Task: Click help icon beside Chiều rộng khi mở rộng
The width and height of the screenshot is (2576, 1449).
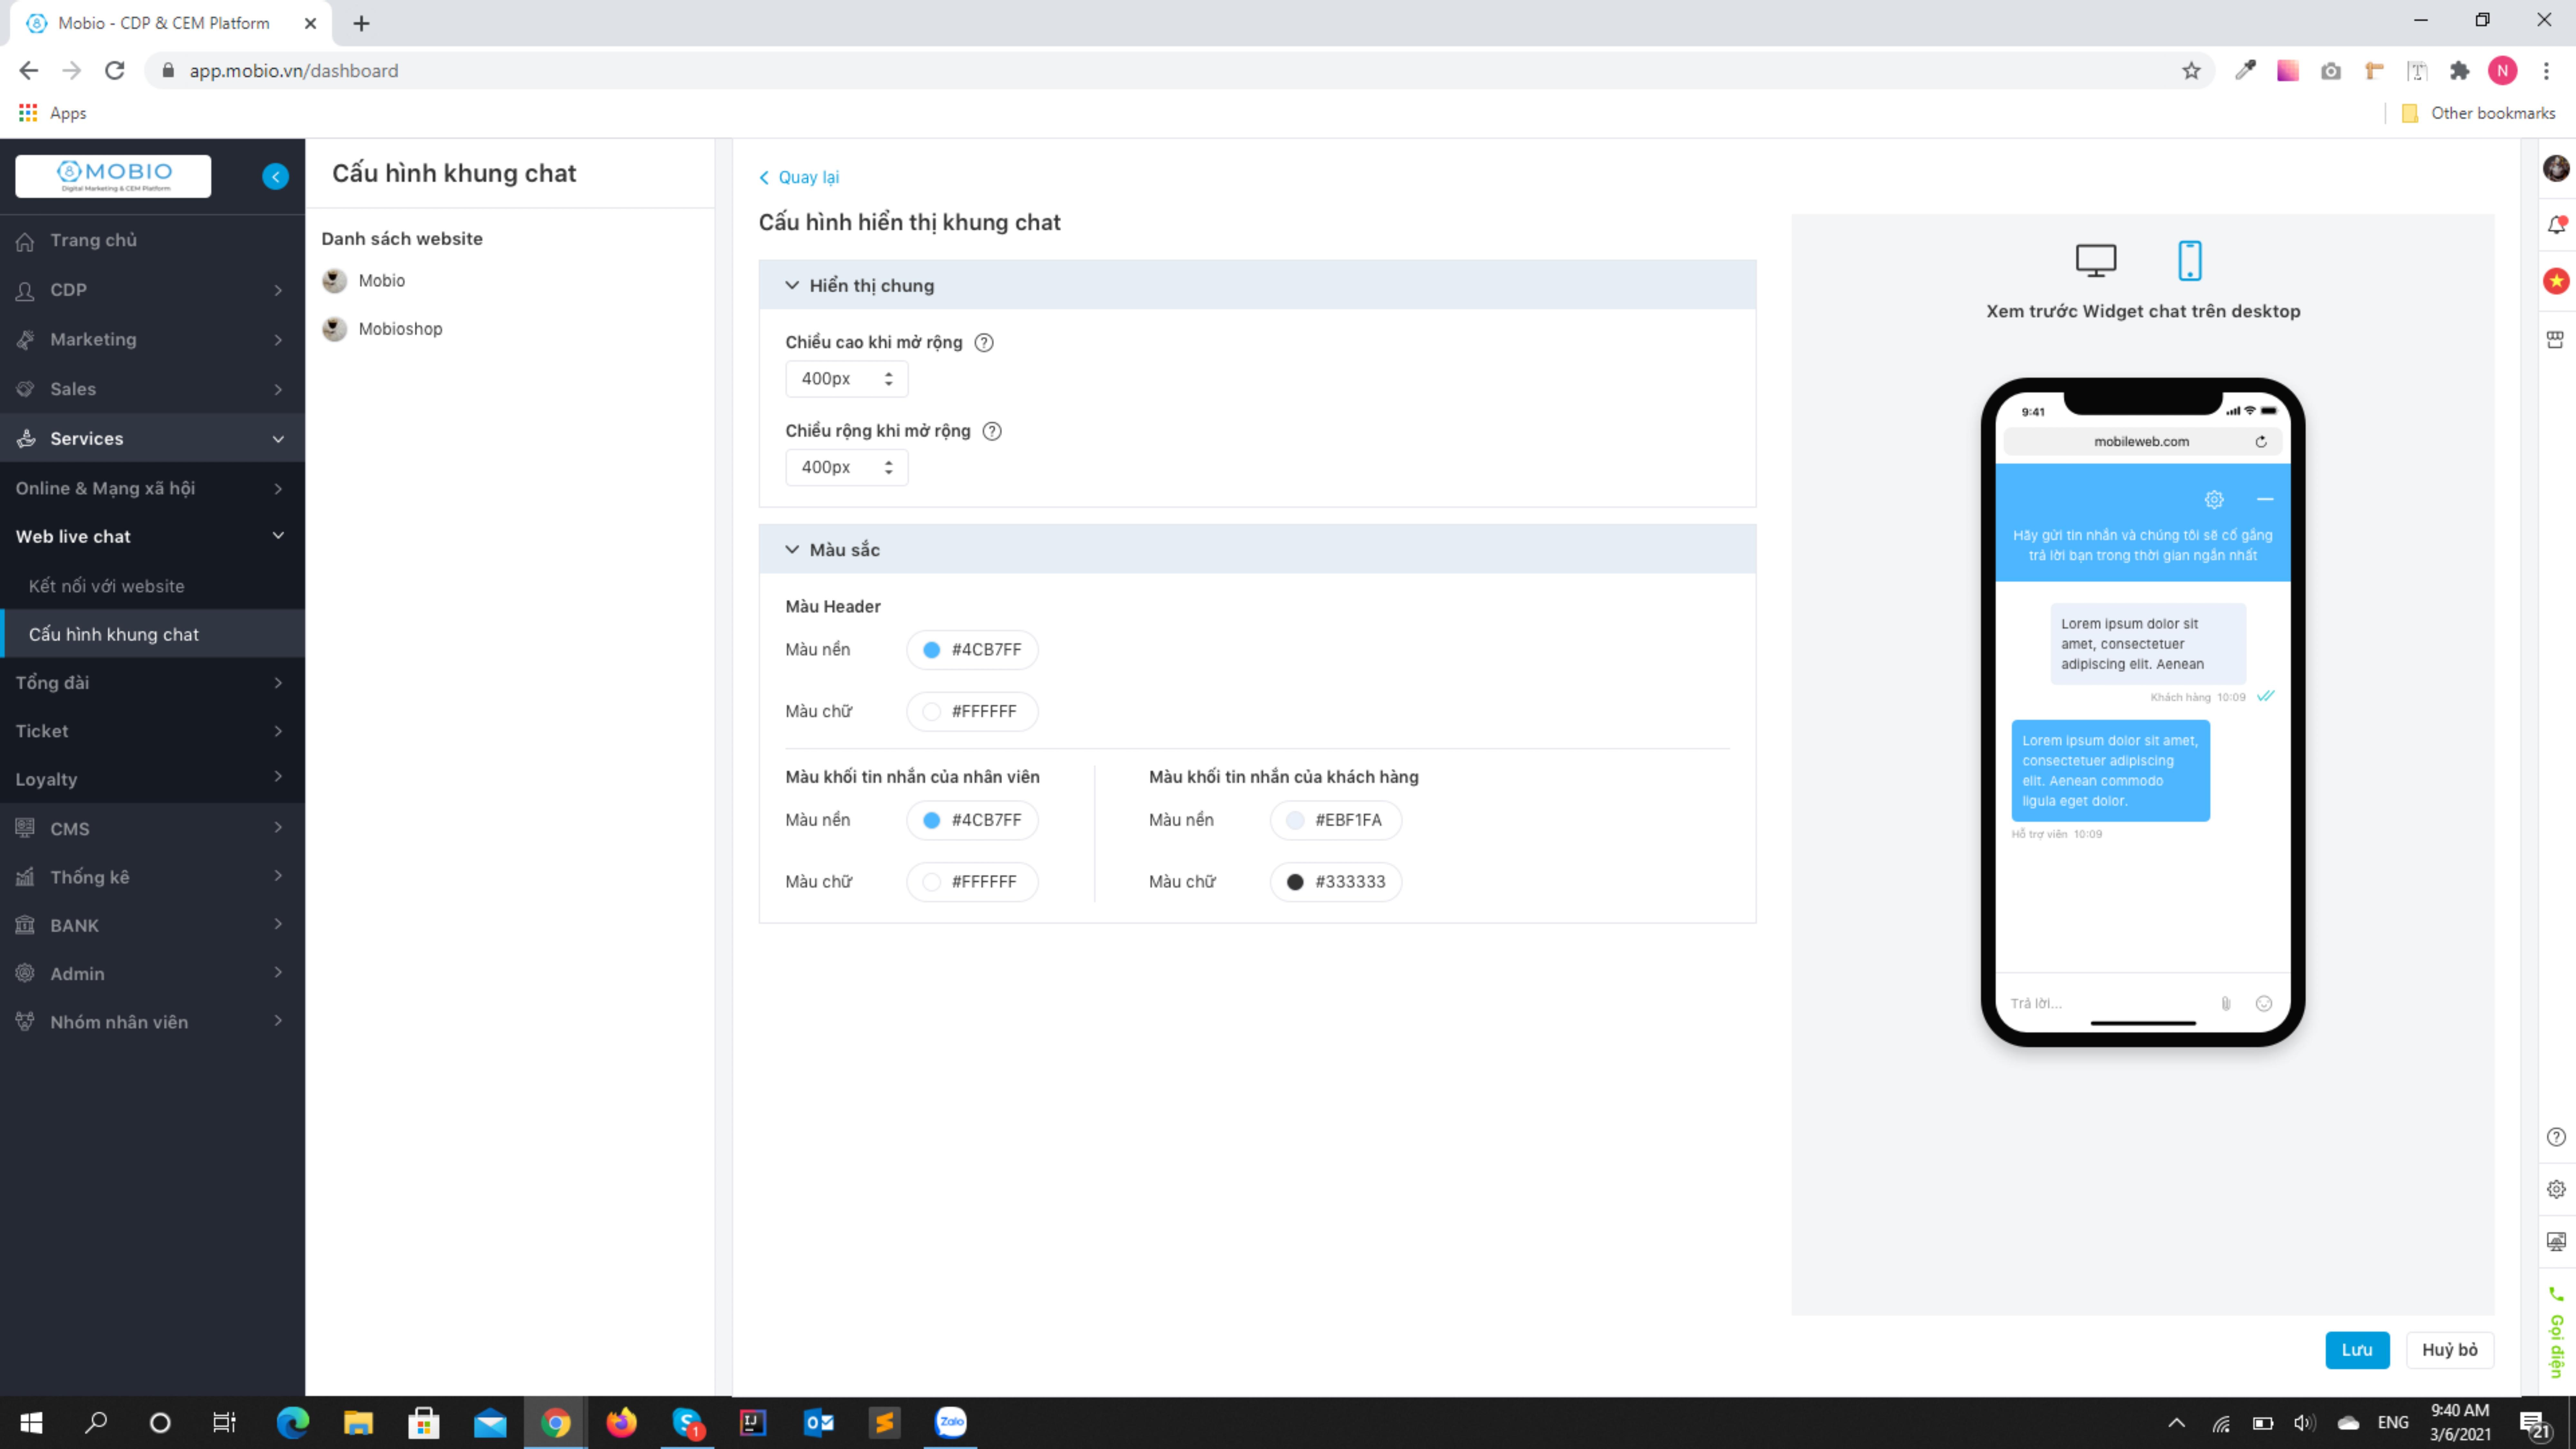Action: click(992, 431)
